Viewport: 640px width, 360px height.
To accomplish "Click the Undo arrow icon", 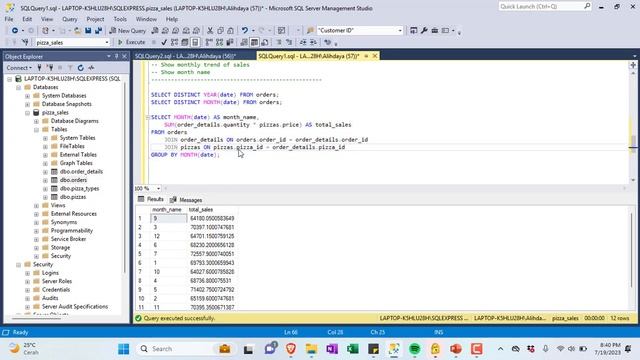I will click(x=244, y=31).
